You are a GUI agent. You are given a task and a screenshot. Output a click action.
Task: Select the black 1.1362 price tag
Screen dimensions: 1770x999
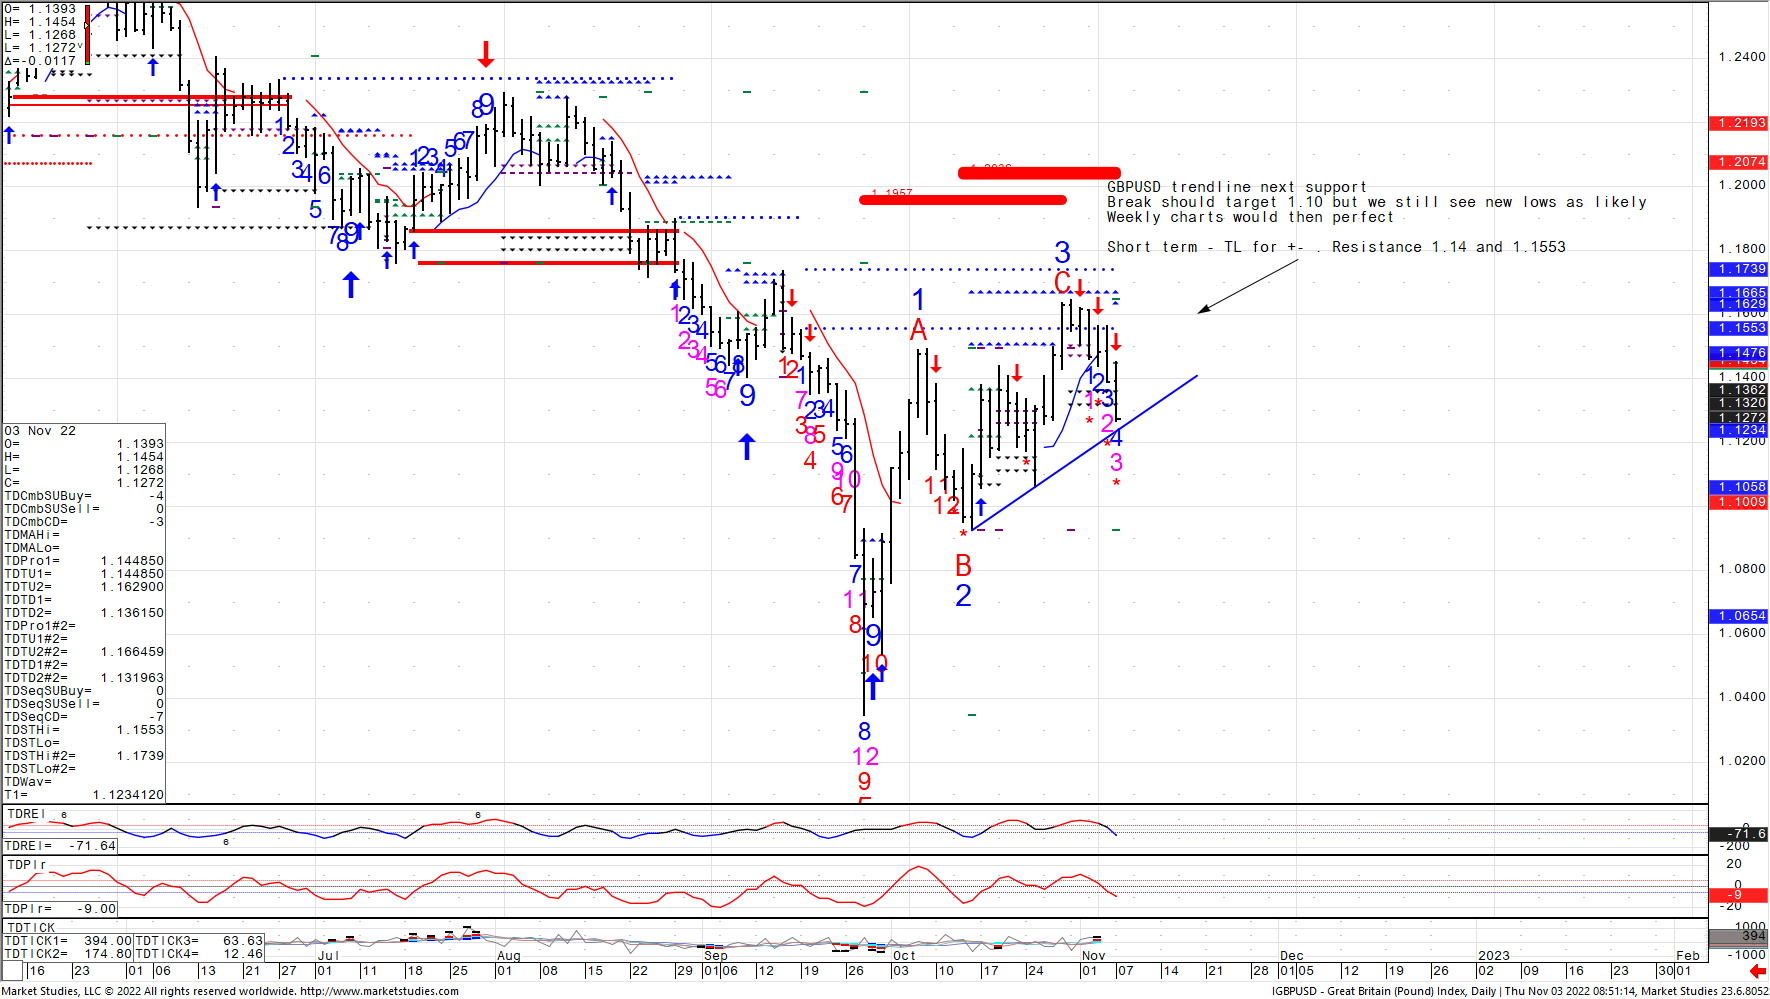click(1738, 390)
